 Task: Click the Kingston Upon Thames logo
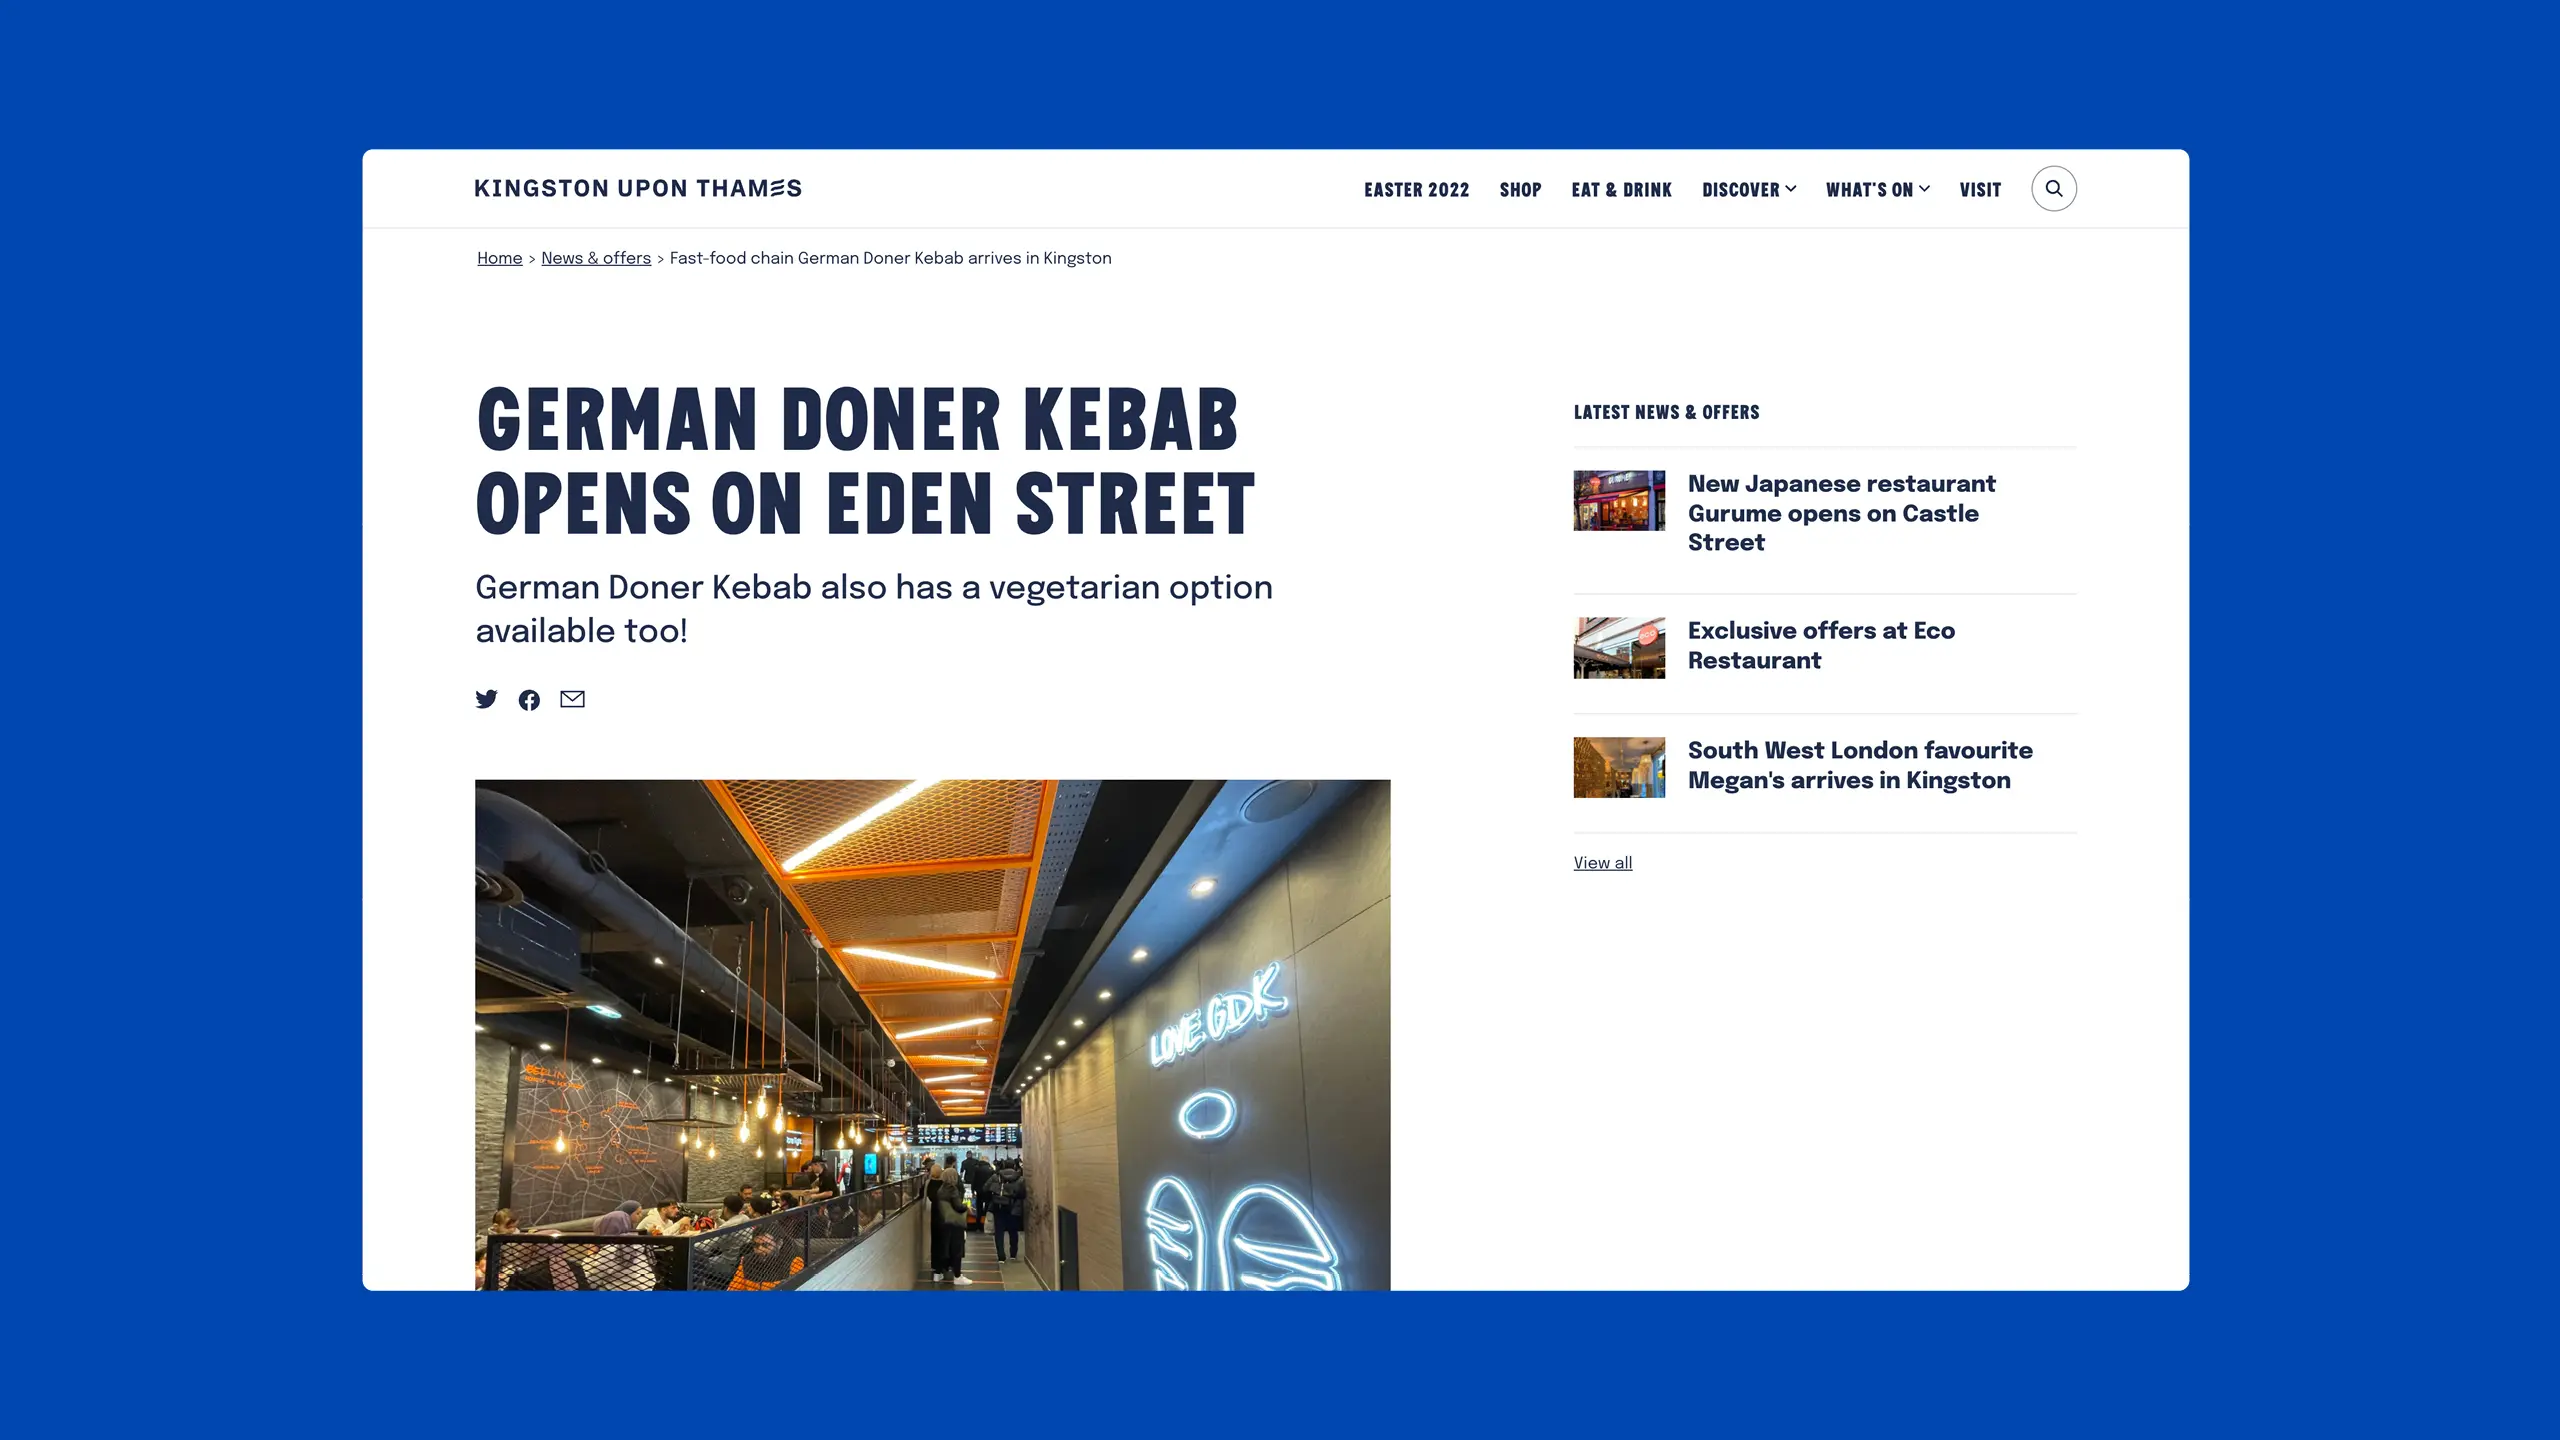pyautogui.click(x=638, y=189)
